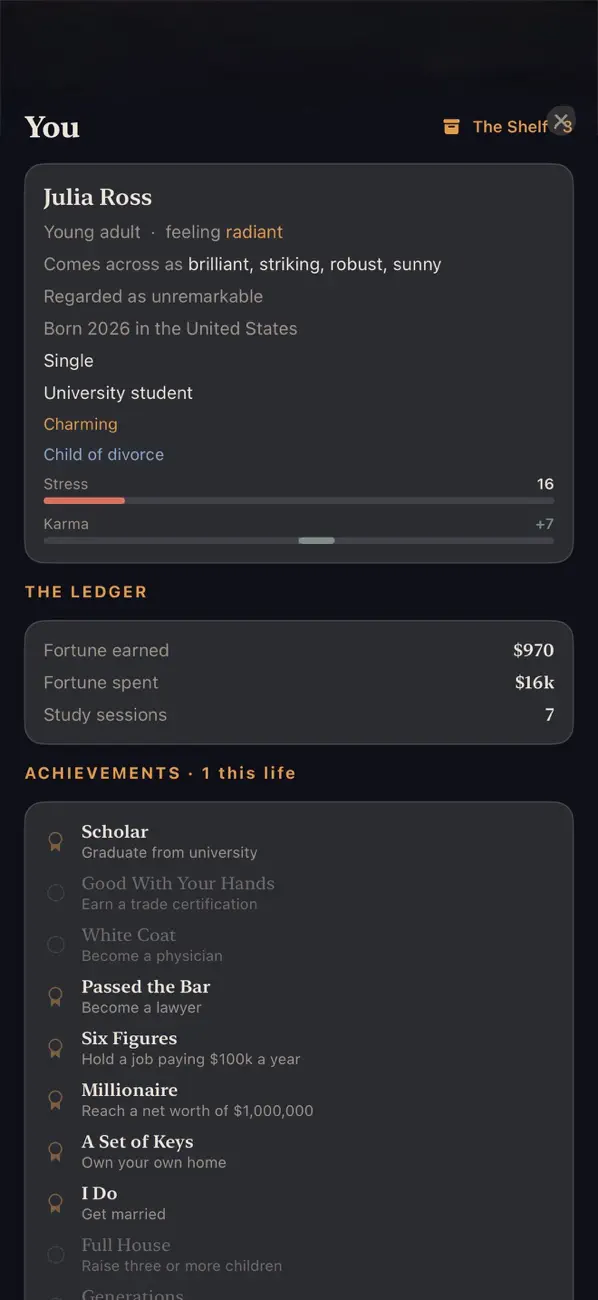Click the Julia Ross name heading
The image size is (598, 1300).
[x=98, y=198]
